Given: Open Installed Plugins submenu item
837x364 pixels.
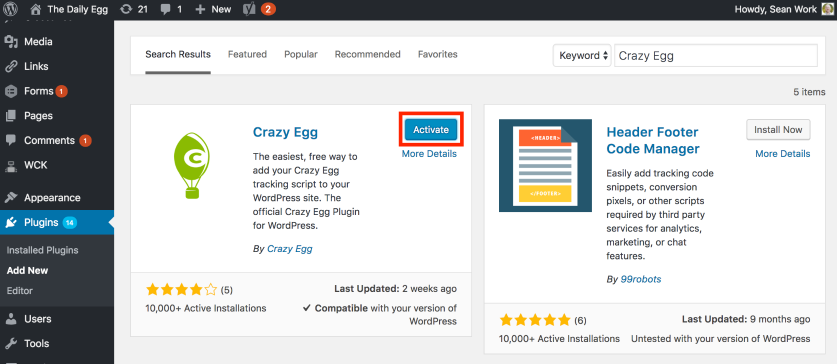Looking at the screenshot, I should (43, 250).
